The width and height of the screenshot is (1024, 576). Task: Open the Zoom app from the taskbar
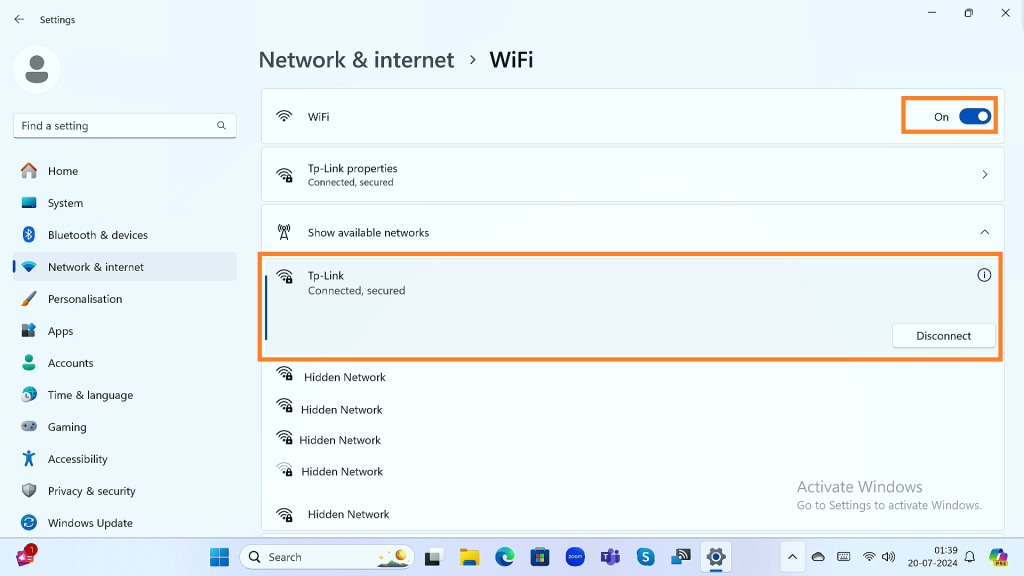[x=575, y=557]
